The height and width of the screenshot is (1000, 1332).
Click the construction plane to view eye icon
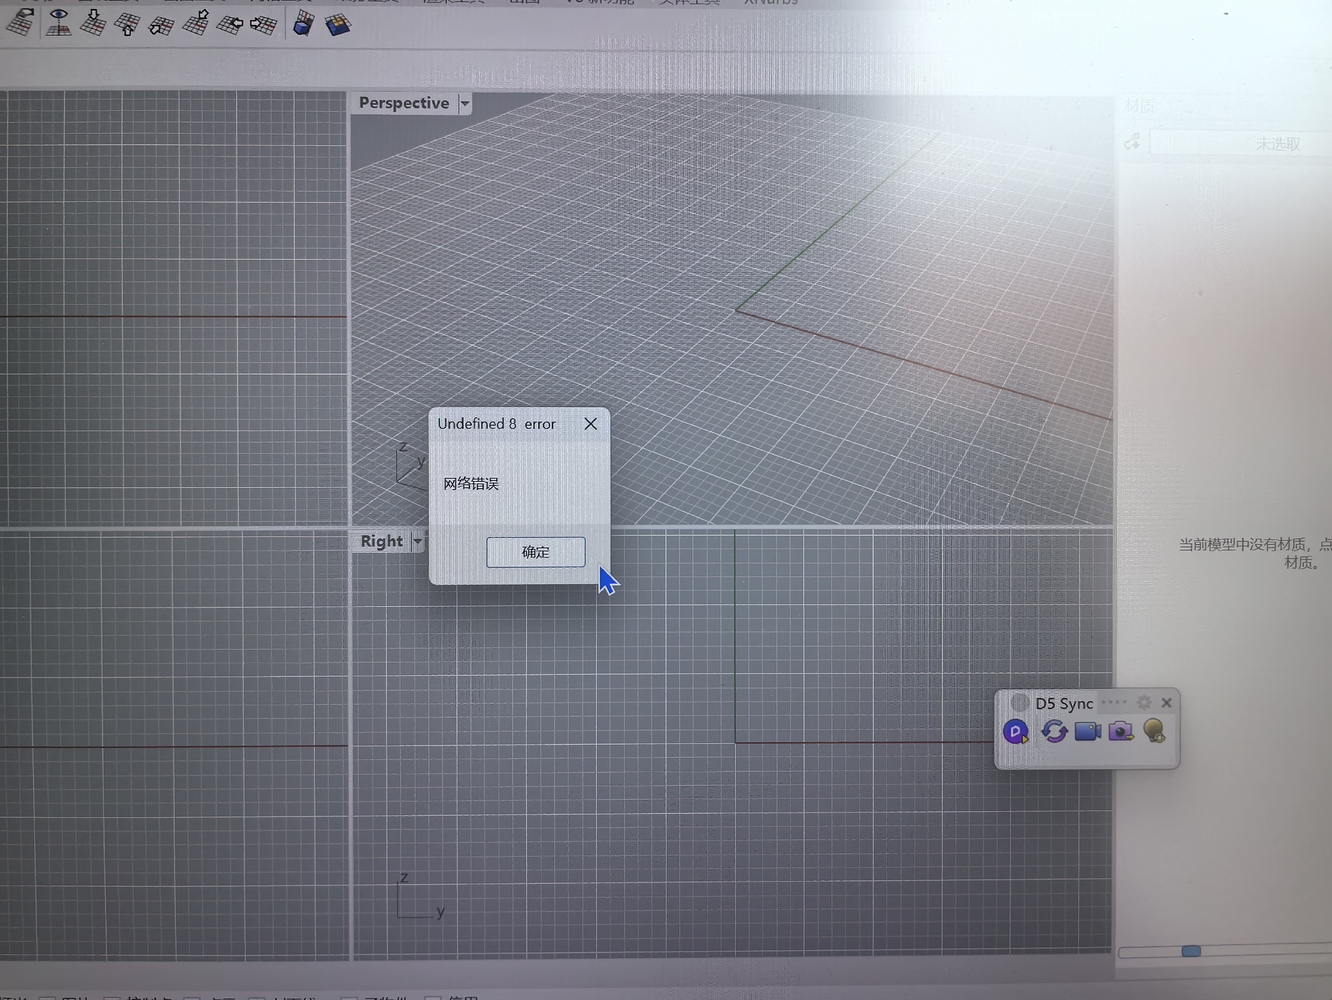(59, 22)
